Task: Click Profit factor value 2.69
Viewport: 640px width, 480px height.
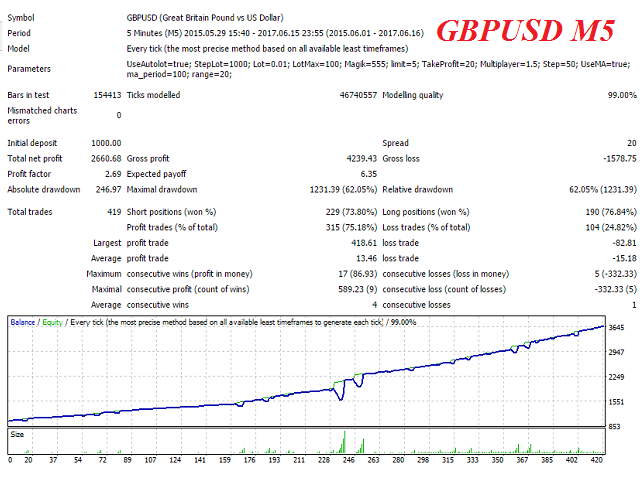Action: coord(113,174)
